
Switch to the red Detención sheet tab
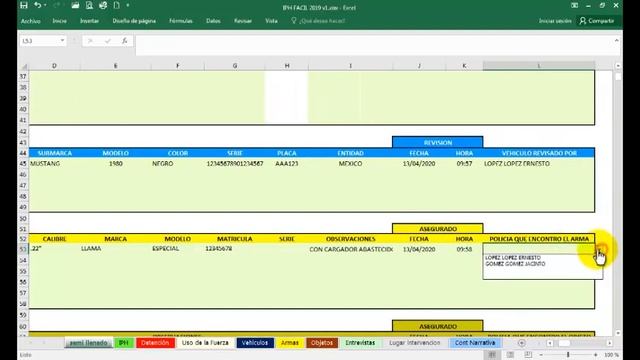pos(155,343)
